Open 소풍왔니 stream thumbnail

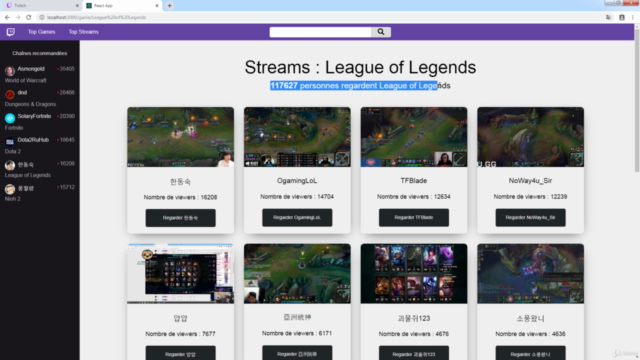pyautogui.click(x=531, y=274)
